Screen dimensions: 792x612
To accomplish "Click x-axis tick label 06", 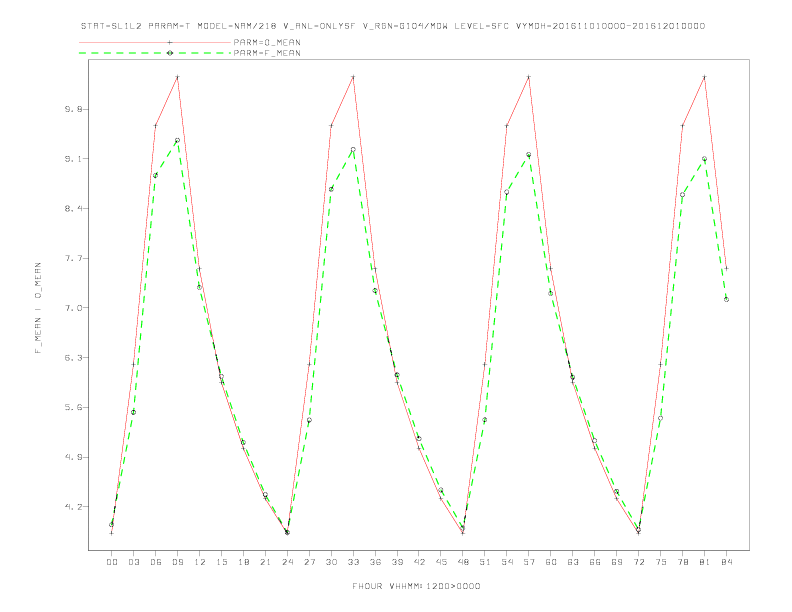I will click(x=156, y=562).
